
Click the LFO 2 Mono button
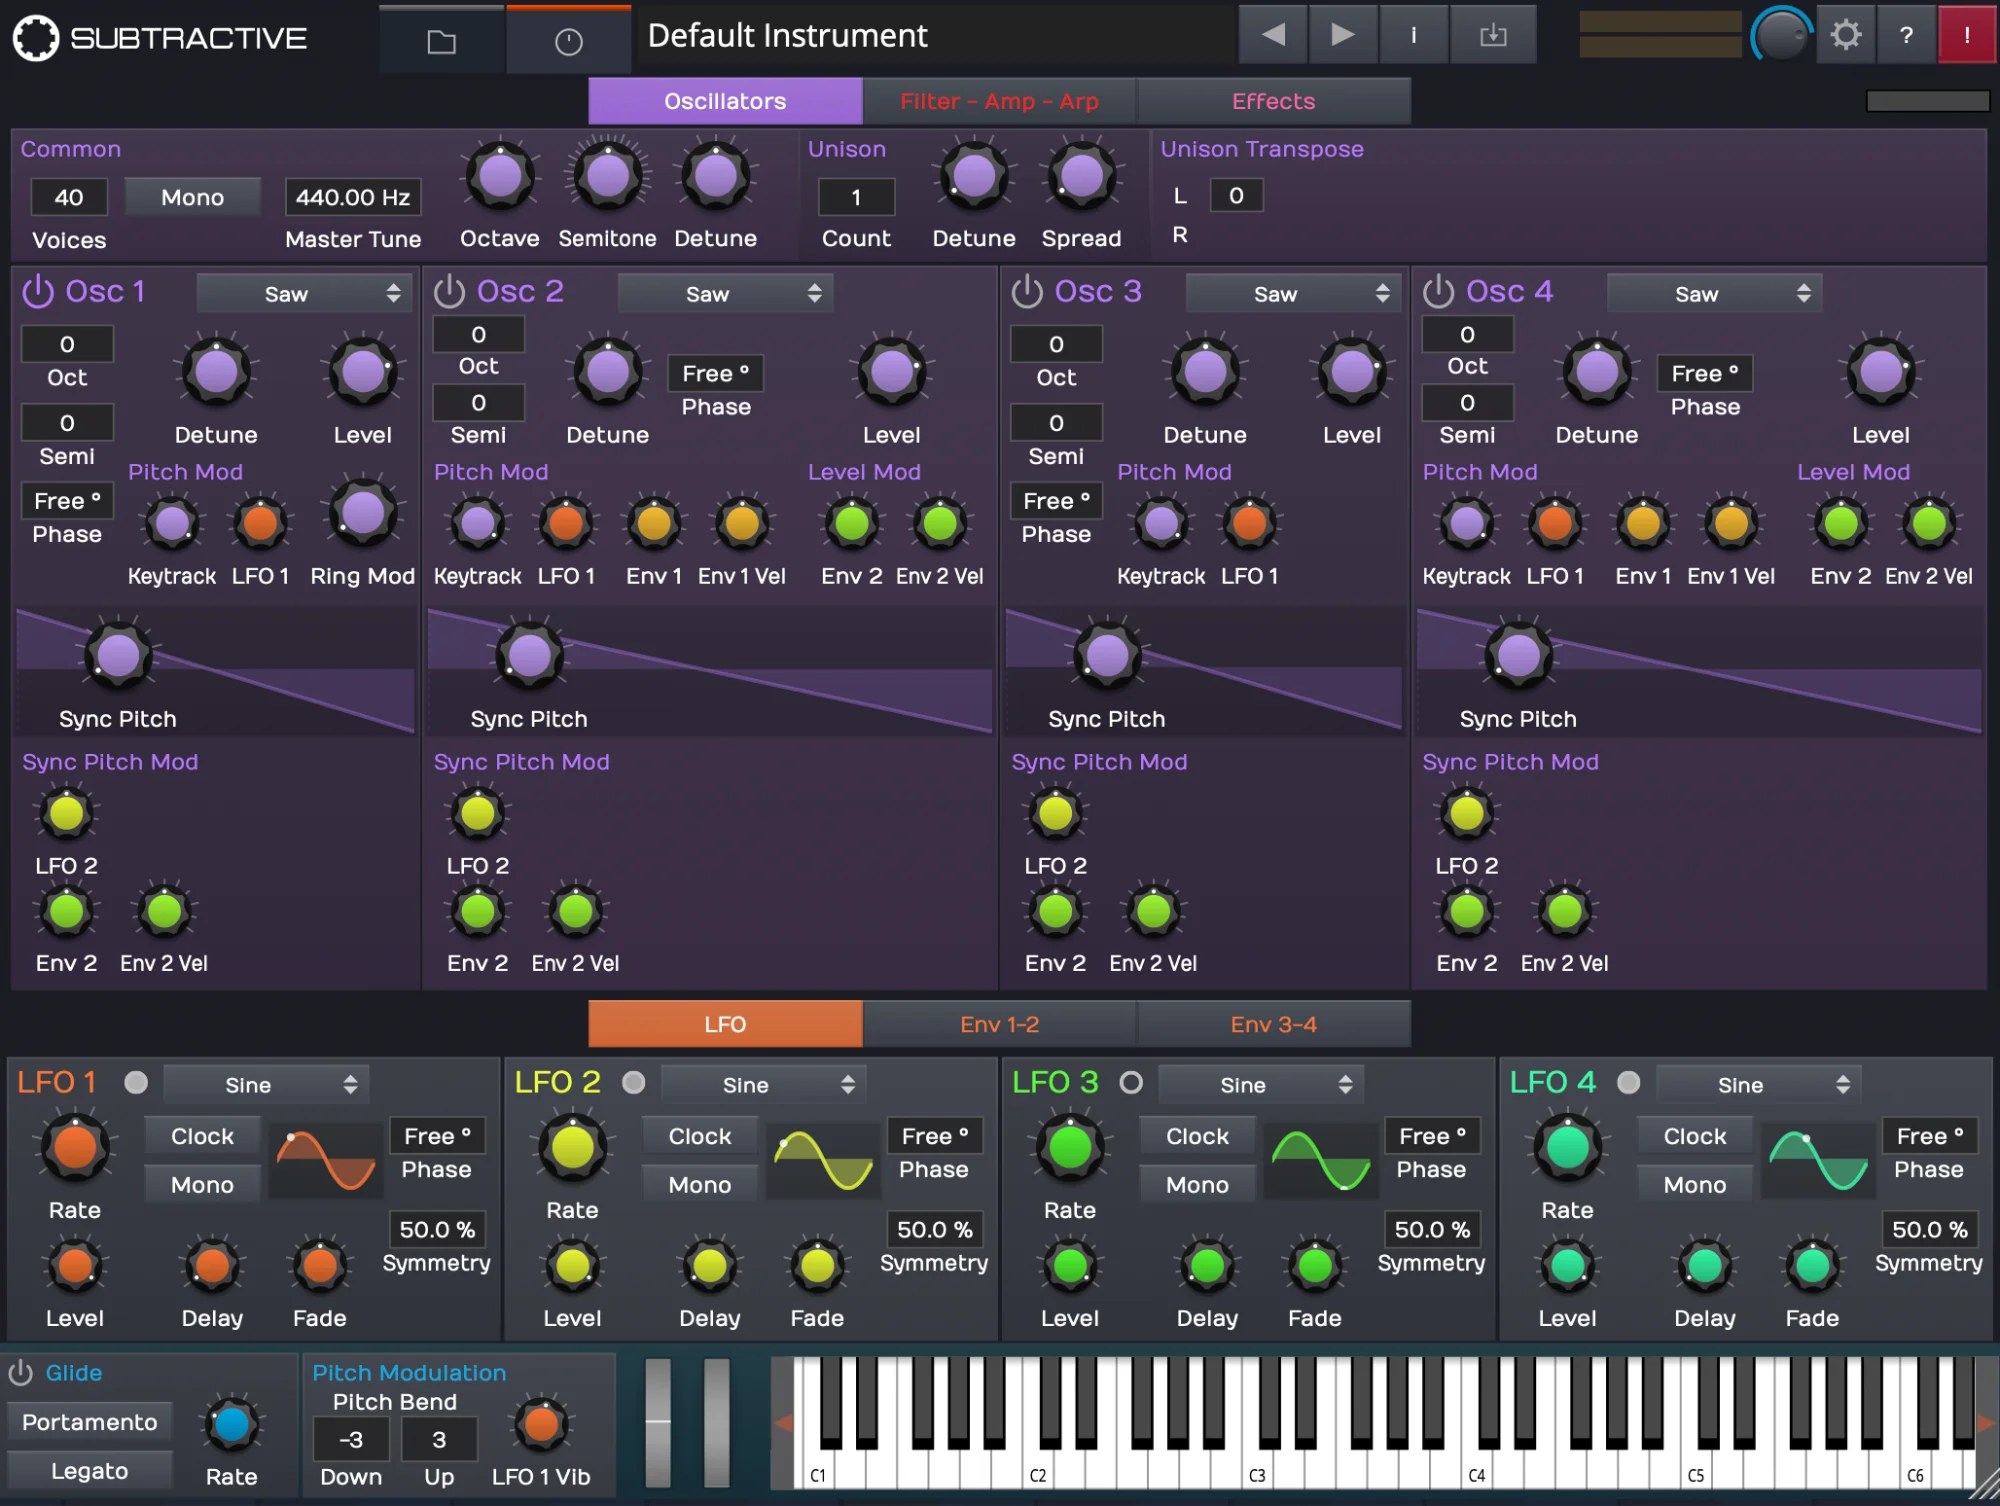pyautogui.click(x=700, y=1185)
